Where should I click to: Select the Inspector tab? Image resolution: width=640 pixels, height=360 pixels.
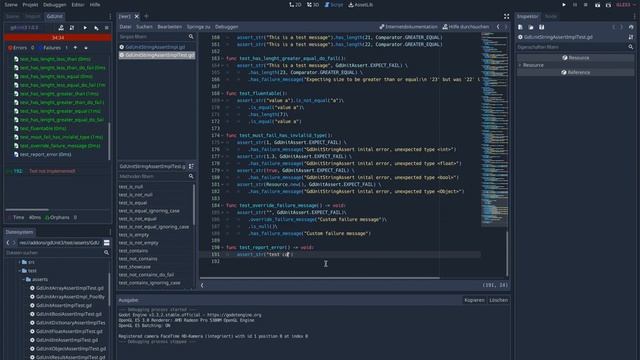(x=527, y=16)
